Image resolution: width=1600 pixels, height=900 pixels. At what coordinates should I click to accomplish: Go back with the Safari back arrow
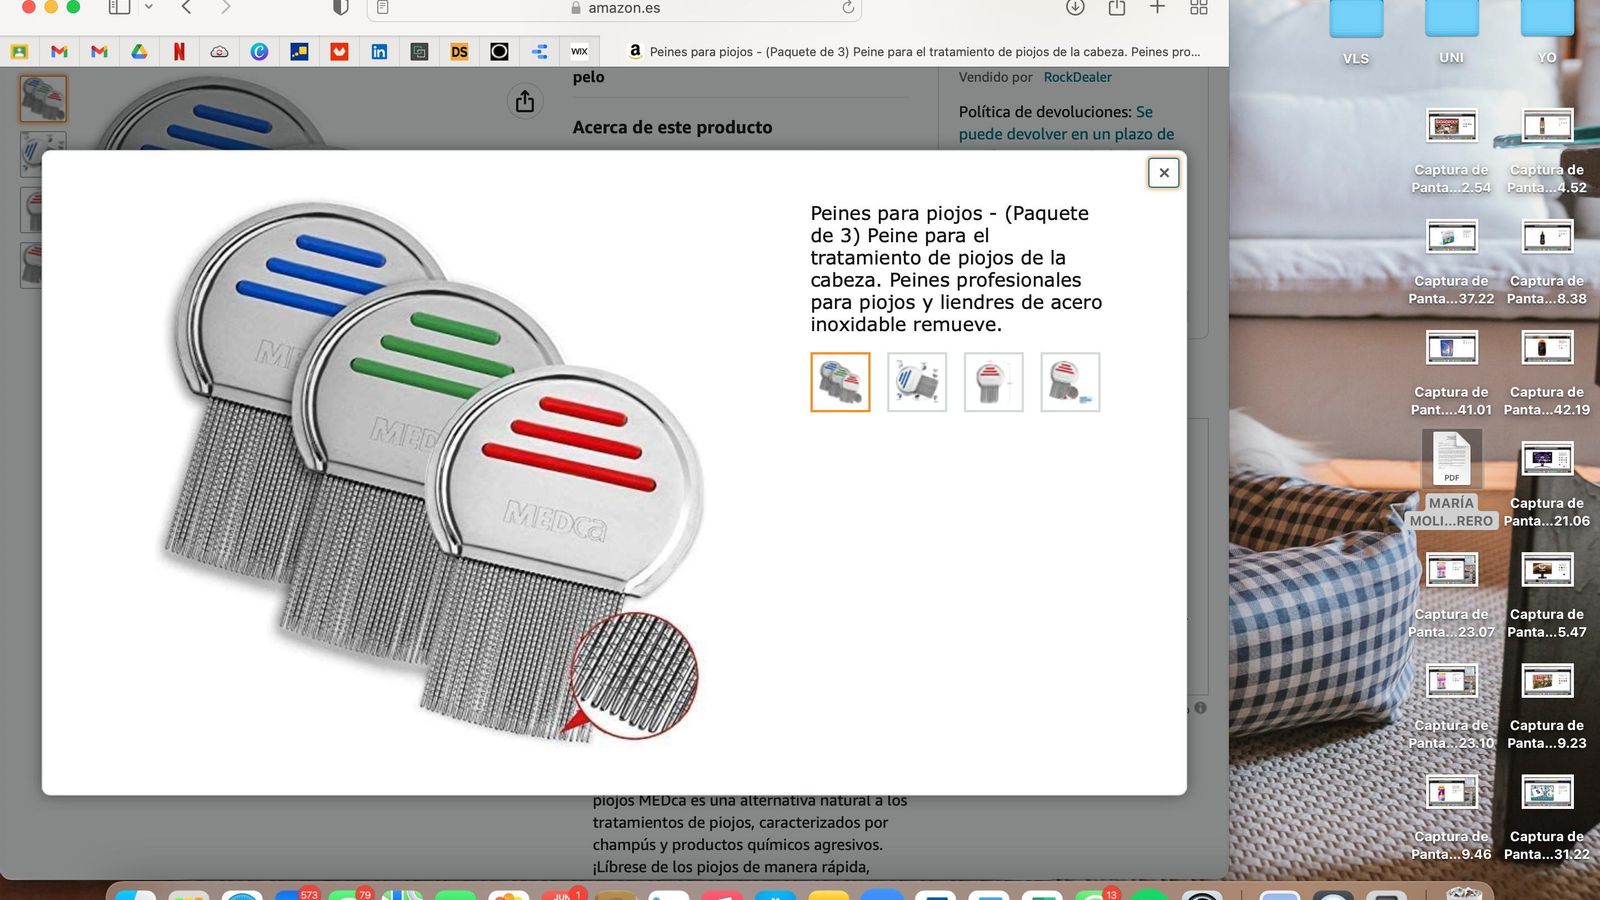pos(187,7)
